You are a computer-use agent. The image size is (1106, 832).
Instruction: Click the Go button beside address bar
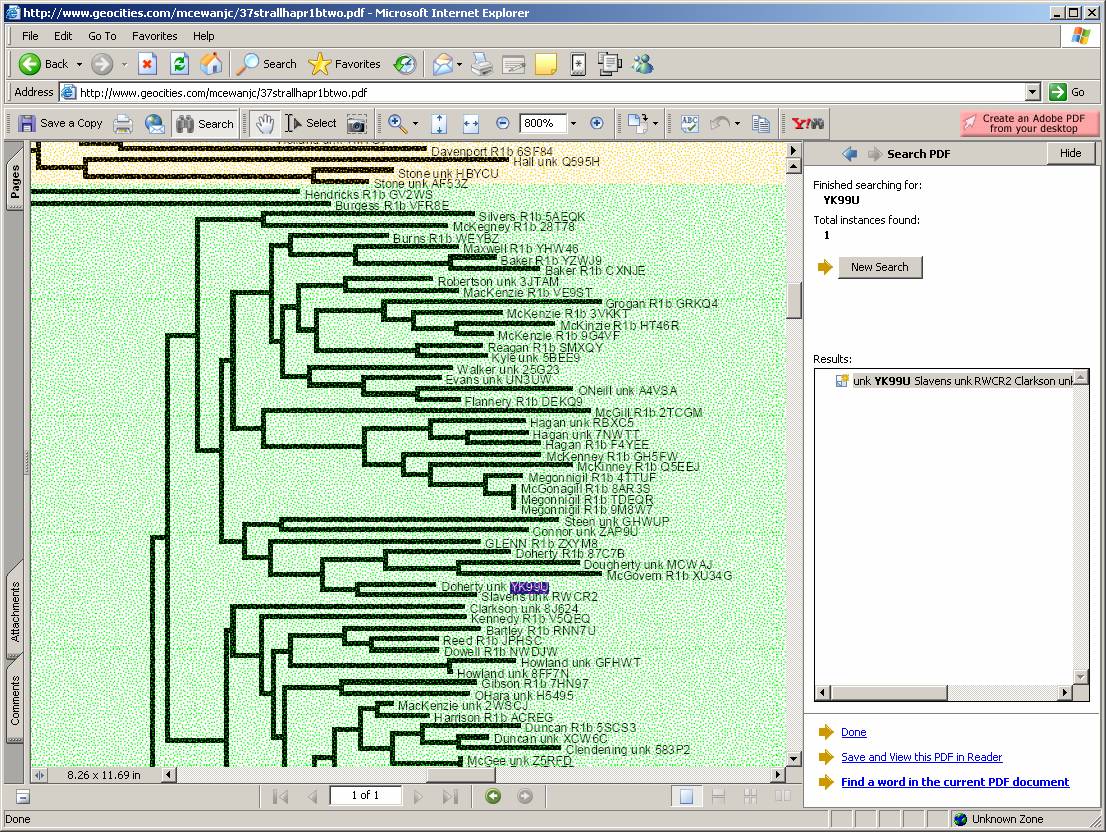pyautogui.click(x=1067, y=92)
